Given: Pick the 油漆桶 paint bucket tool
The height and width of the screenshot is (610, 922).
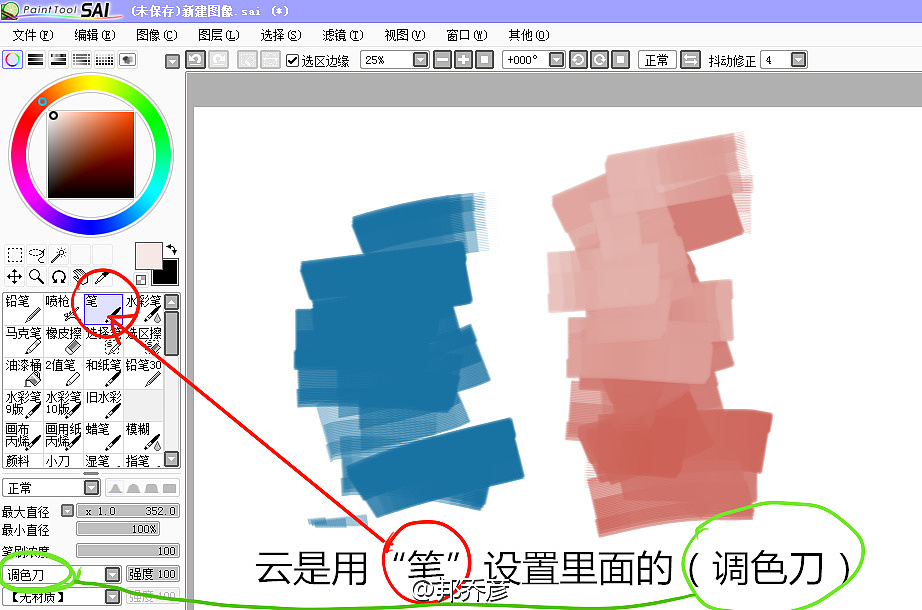Looking at the screenshot, I should [x=22, y=373].
